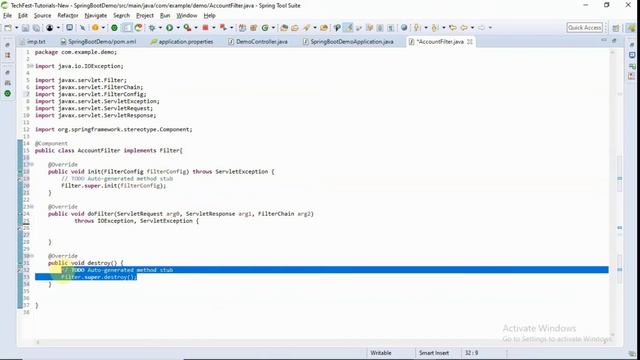Toggle the highlighted icon next to Boot Dashboard
Screen dimensions: 640x360
[127, 28]
